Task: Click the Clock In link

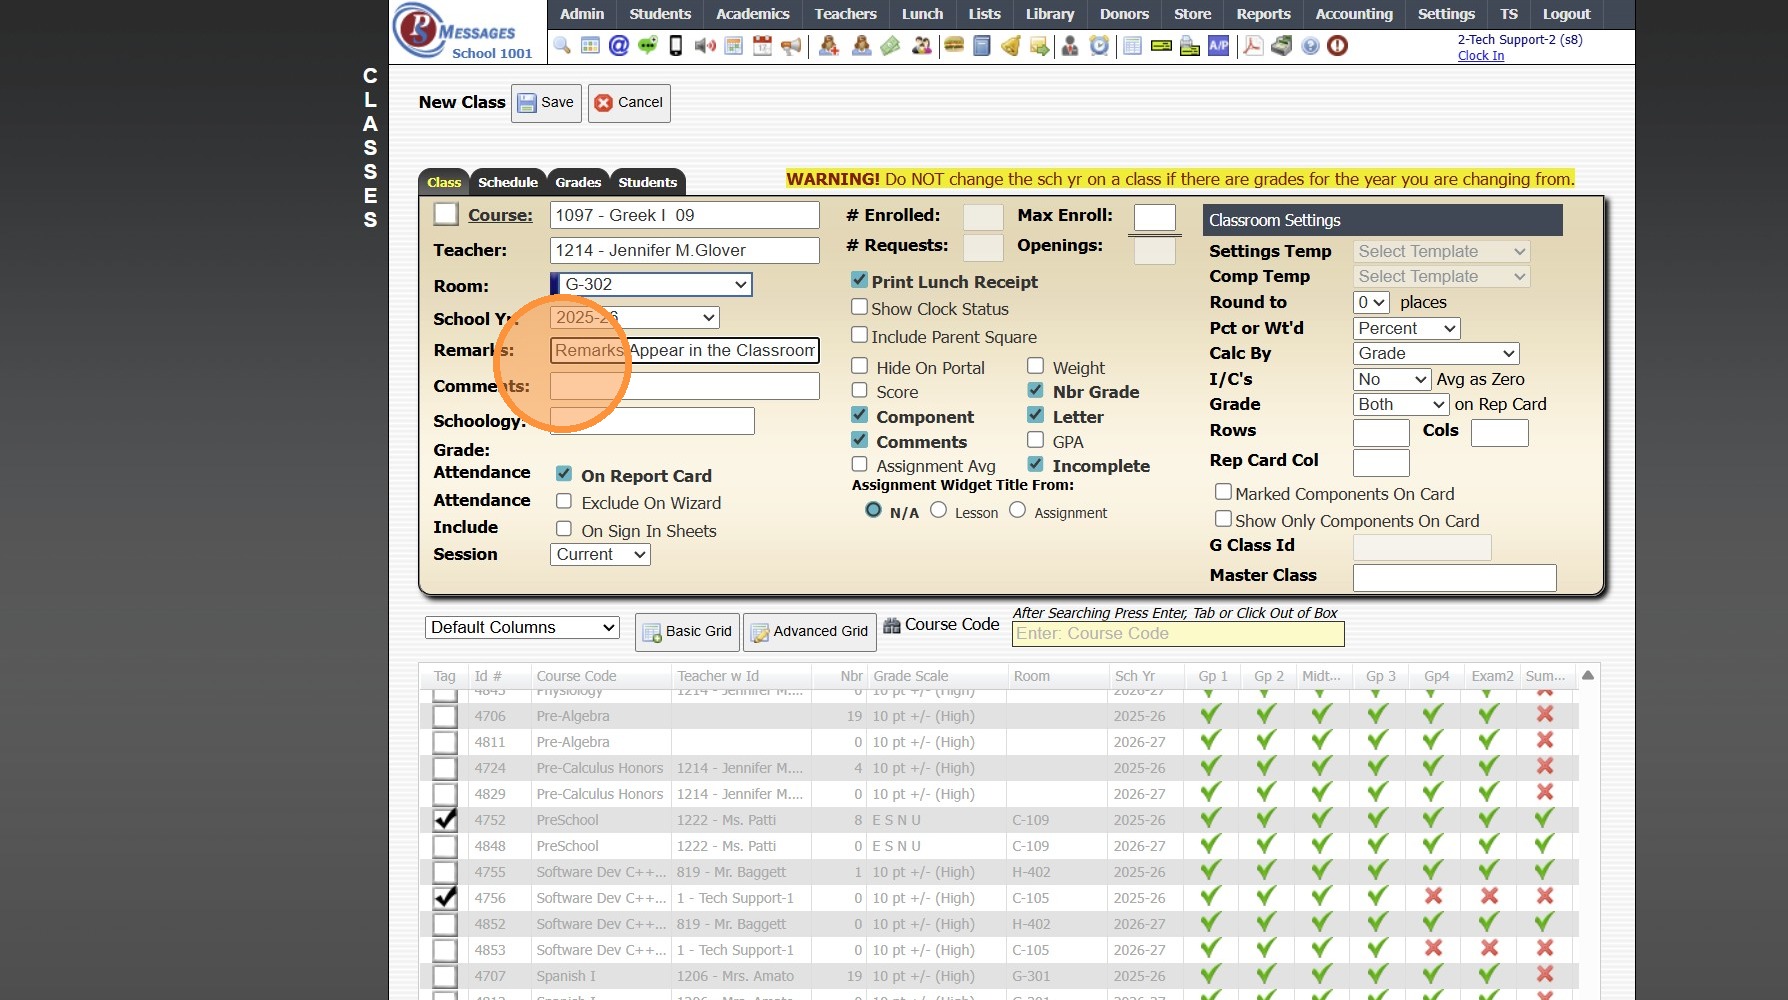Action: point(1480,56)
